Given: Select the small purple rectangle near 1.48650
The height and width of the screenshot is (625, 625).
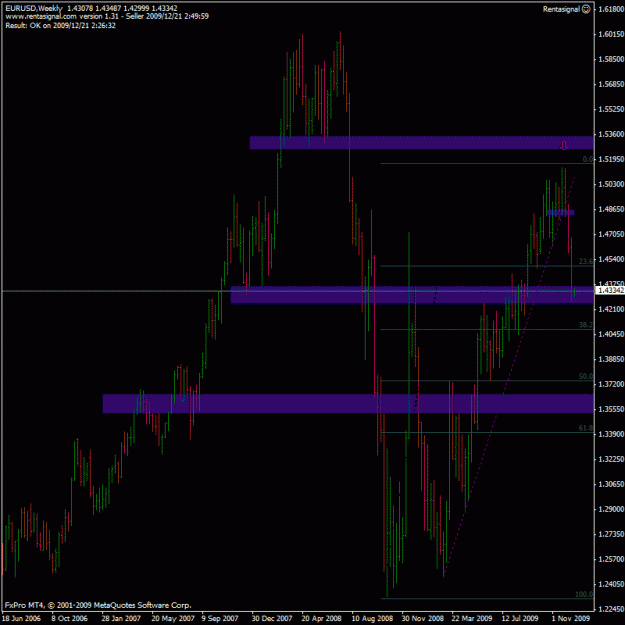Looking at the screenshot, I should point(560,213).
